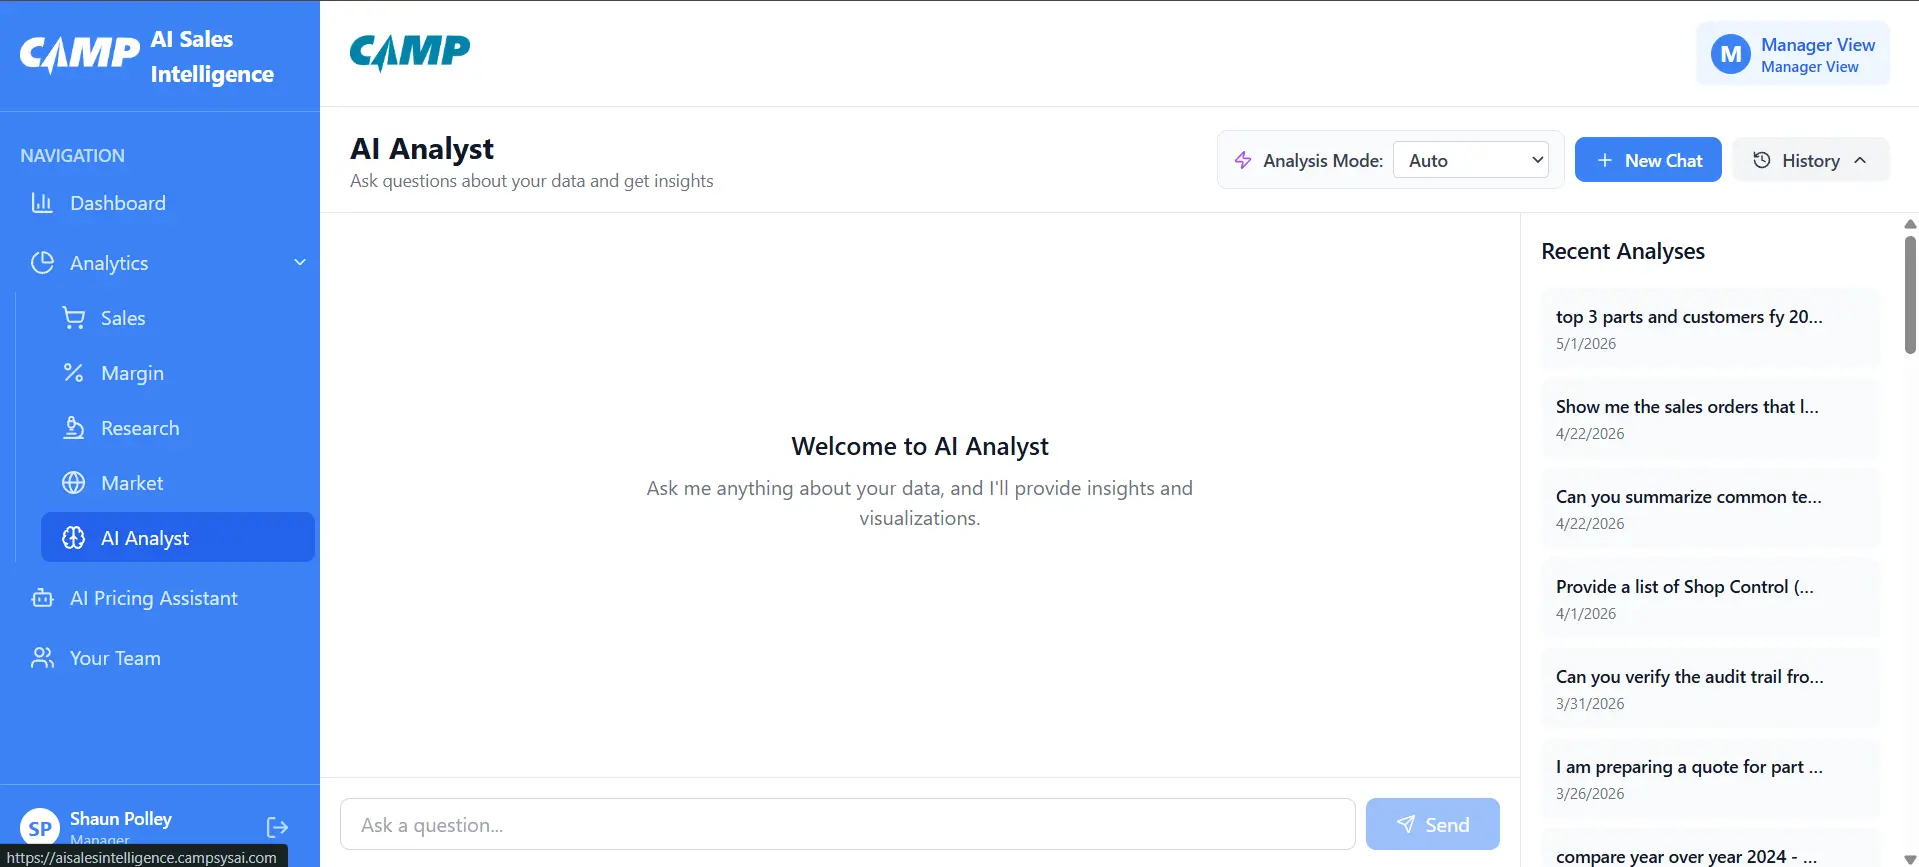Open the Dashboard bar chart icon

(42, 203)
